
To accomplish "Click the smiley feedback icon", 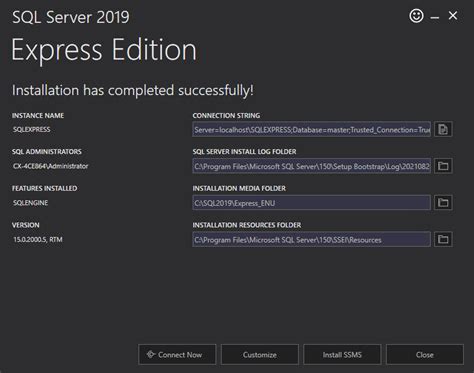I will tap(416, 16).
